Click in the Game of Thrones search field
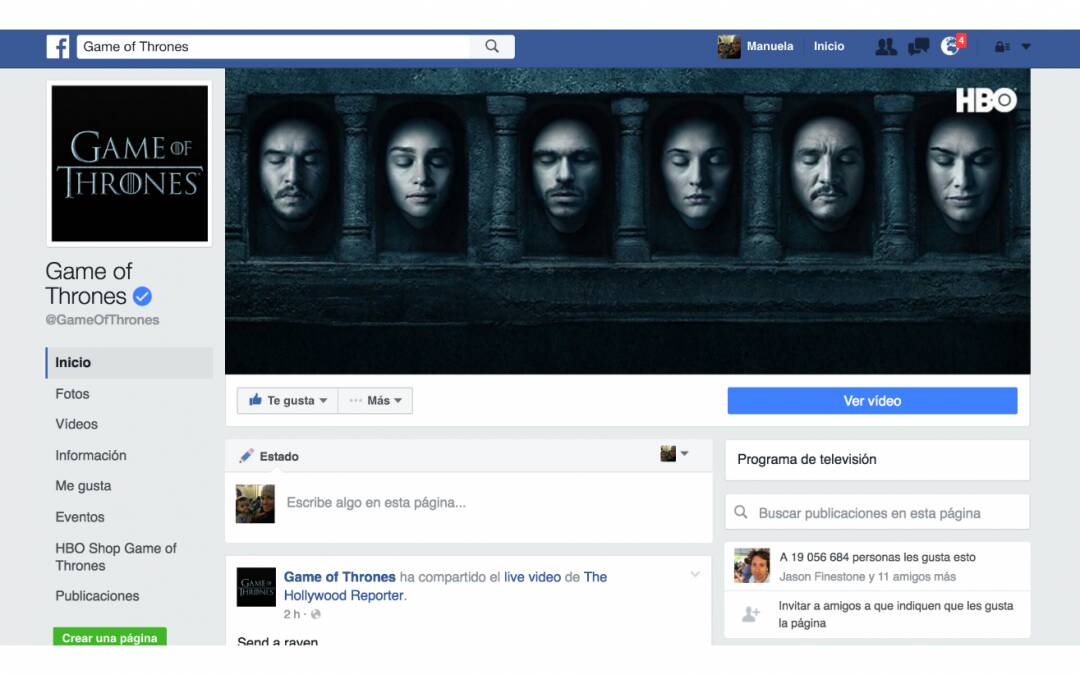The width and height of the screenshot is (1080, 675). point(273,46)
